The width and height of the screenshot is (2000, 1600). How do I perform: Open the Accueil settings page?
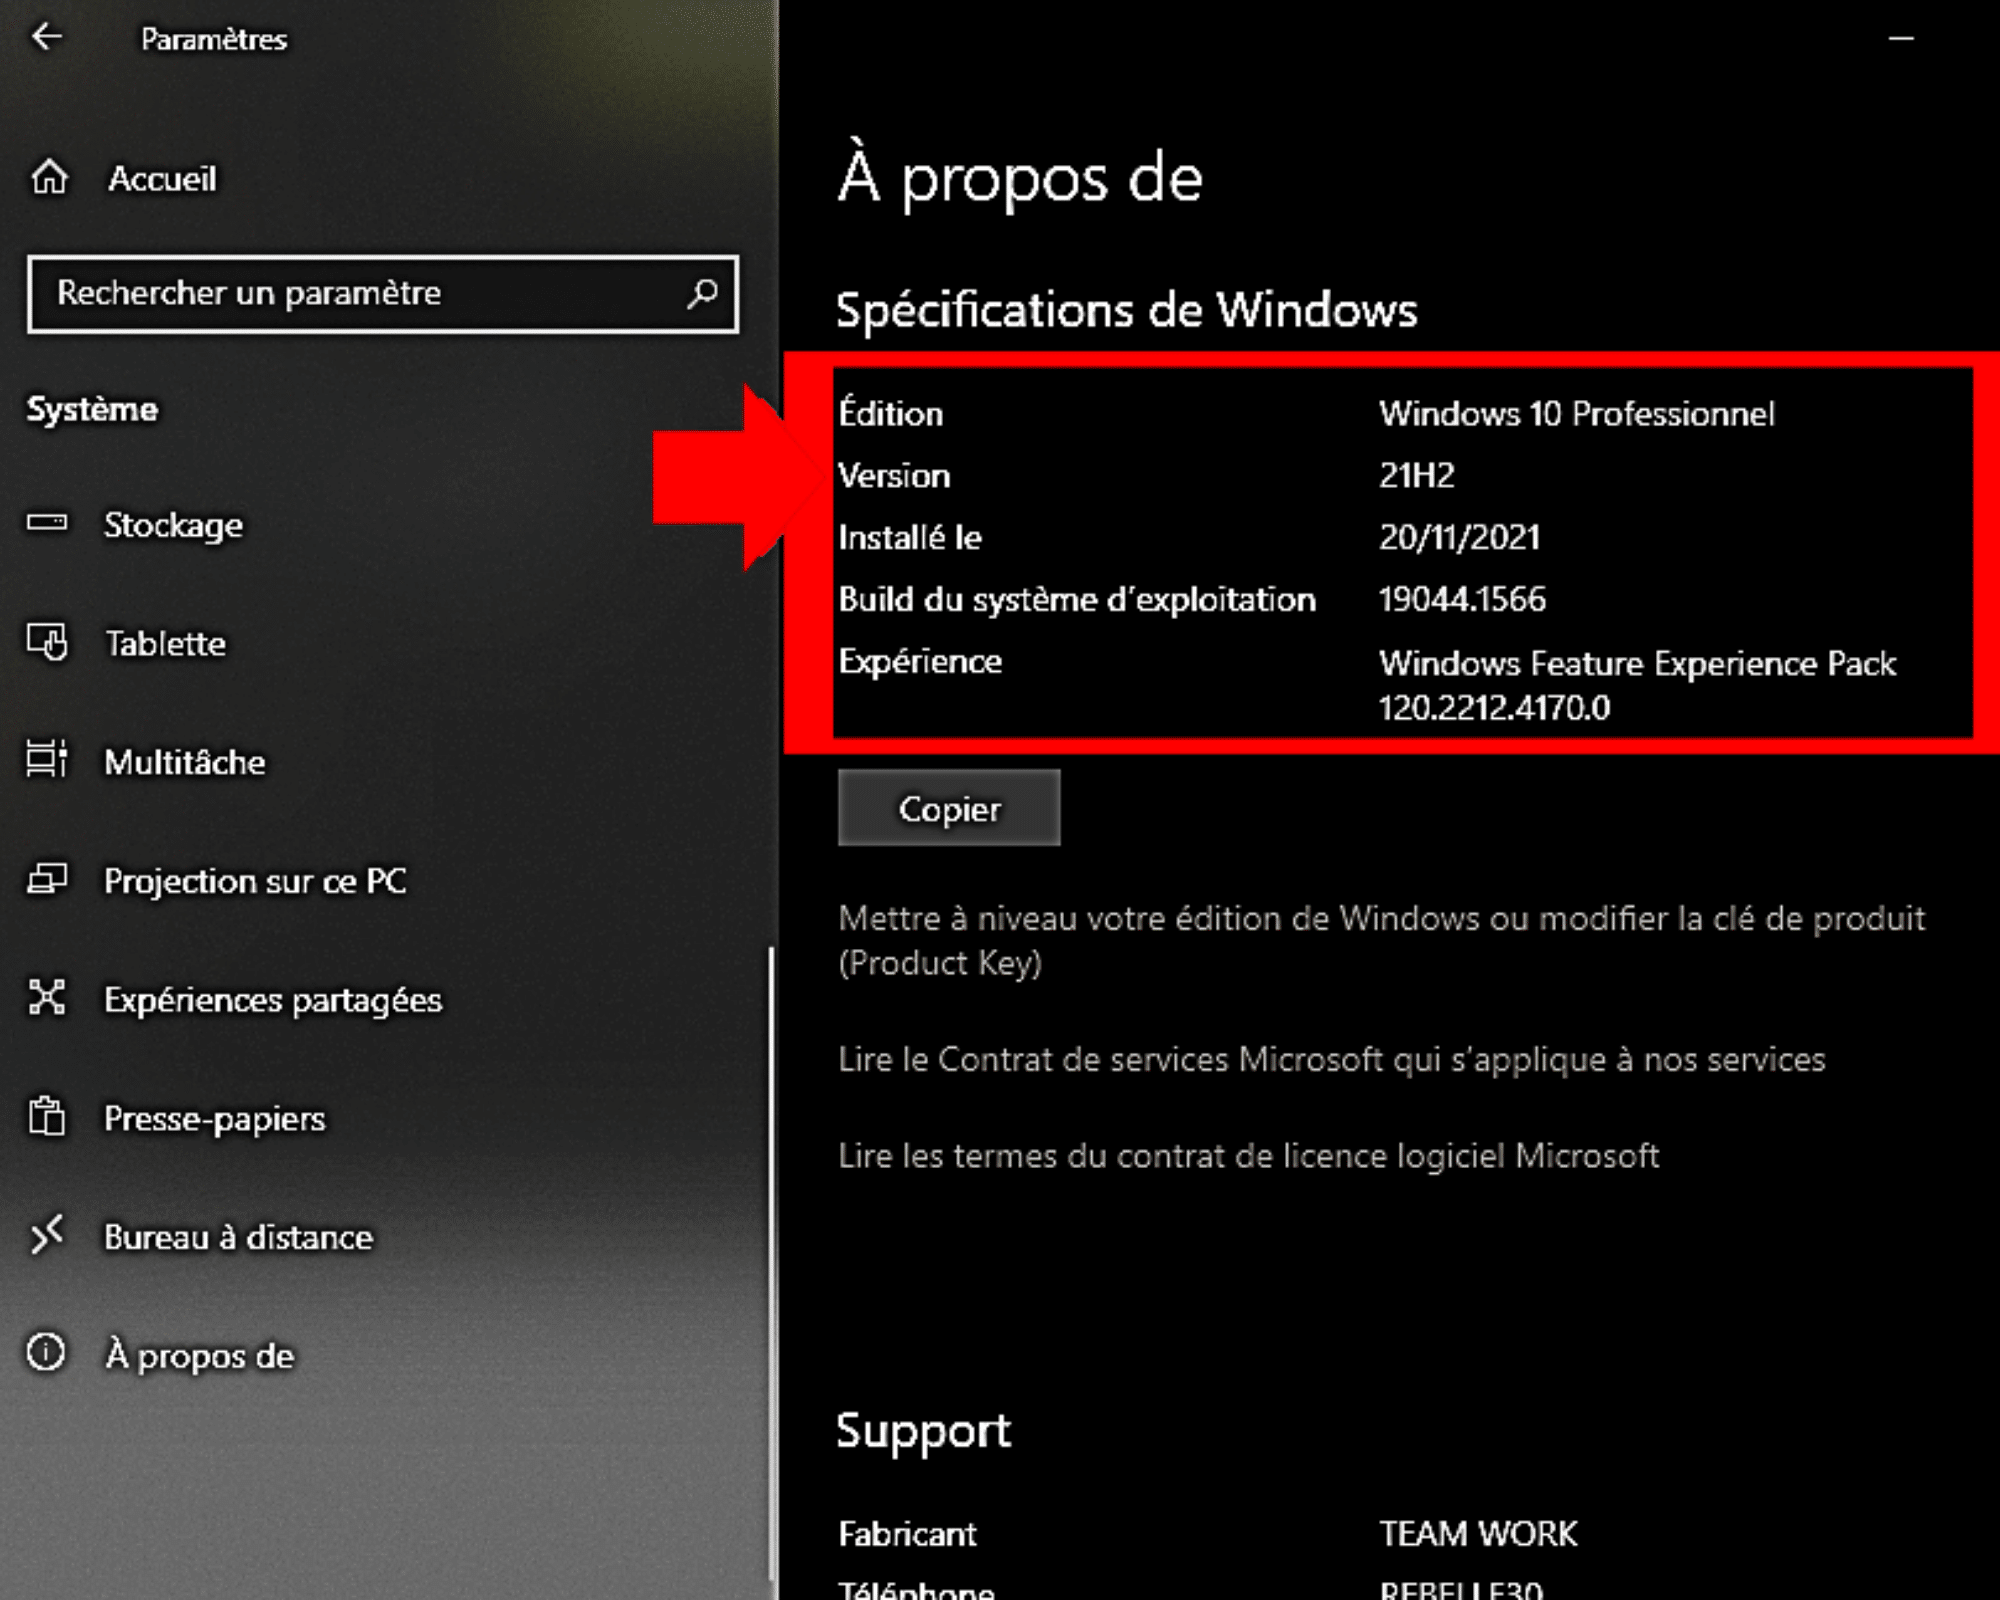click(x=162, y=179)
